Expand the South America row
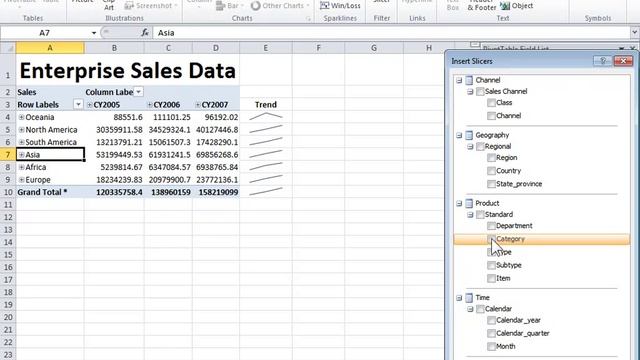This screenshot has width=640, height=360. (x=22, y=142)
